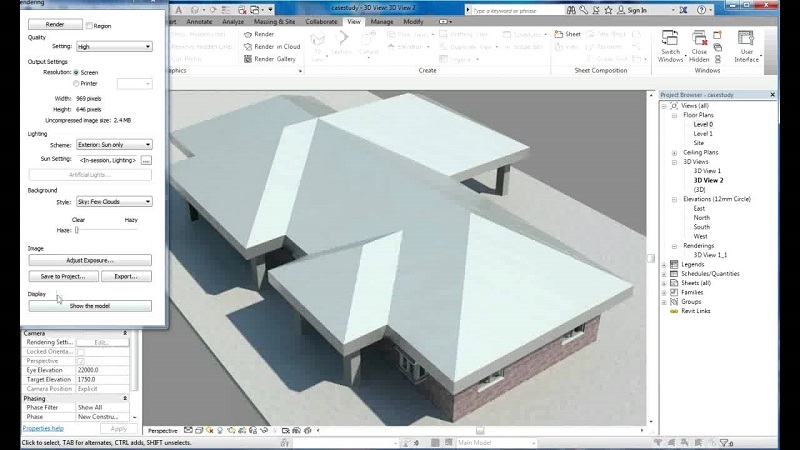Open the Quality Setting dropdown
The width and height of the screenshot is (800, 450).
(x=114, y=46)
